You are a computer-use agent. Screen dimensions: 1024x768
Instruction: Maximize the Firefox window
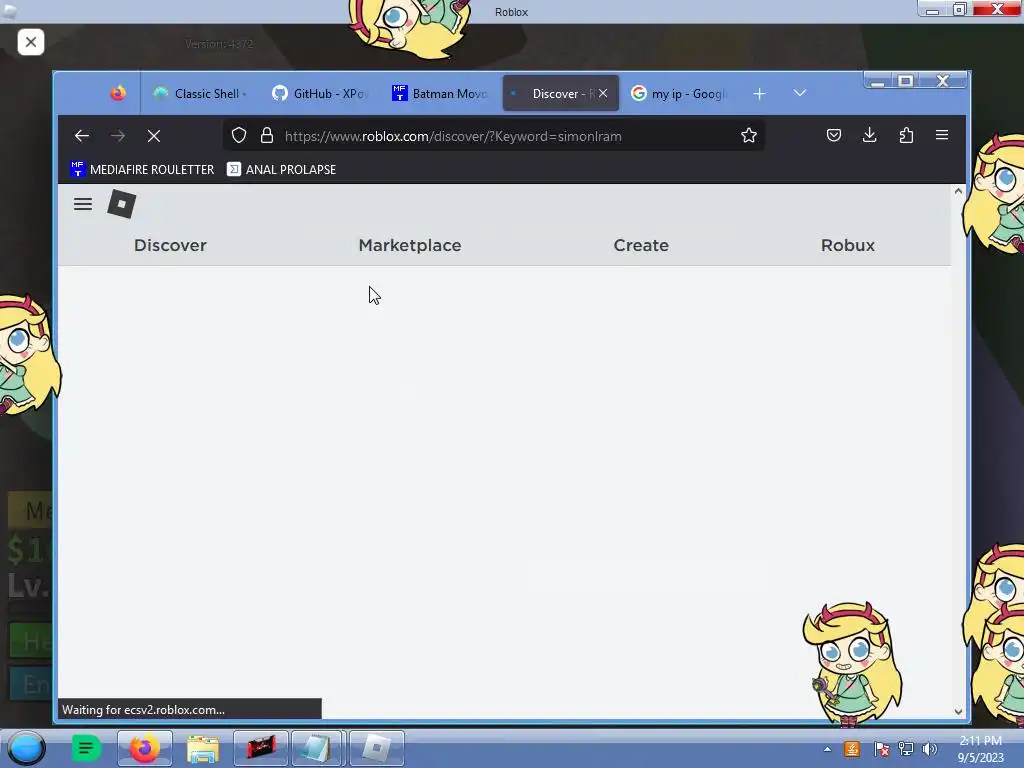click(x=906, y=81)
